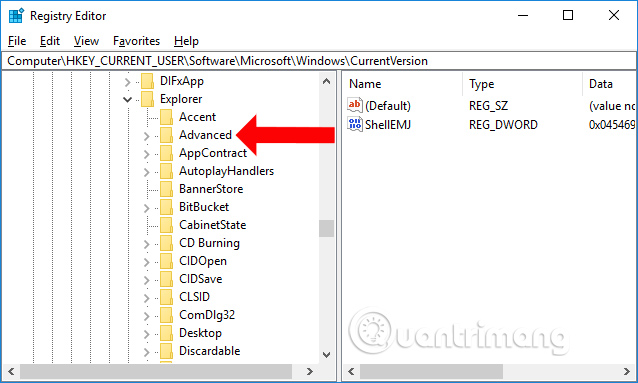Viewport: 638px width, 383px height.
Task: Expand the Discardable key
Action: pyautogui.click(x=146, y=352)
